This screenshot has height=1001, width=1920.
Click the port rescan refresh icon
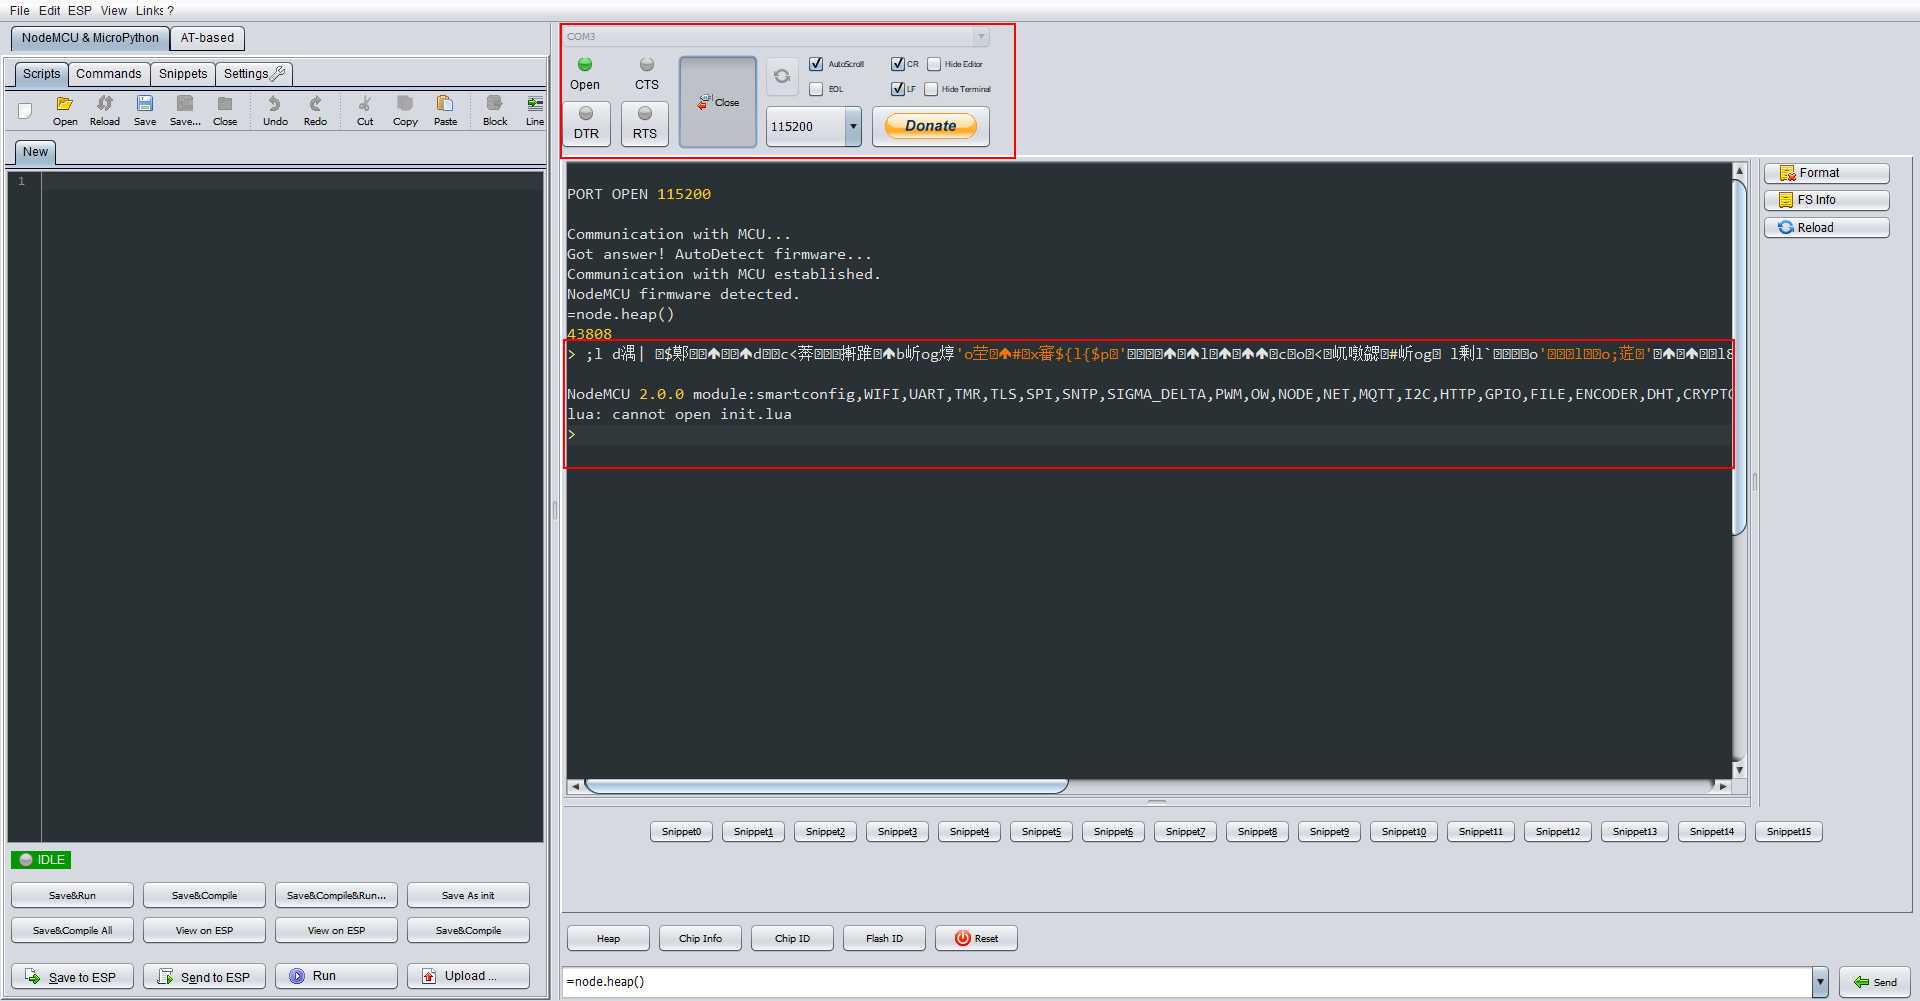(782, 76)
